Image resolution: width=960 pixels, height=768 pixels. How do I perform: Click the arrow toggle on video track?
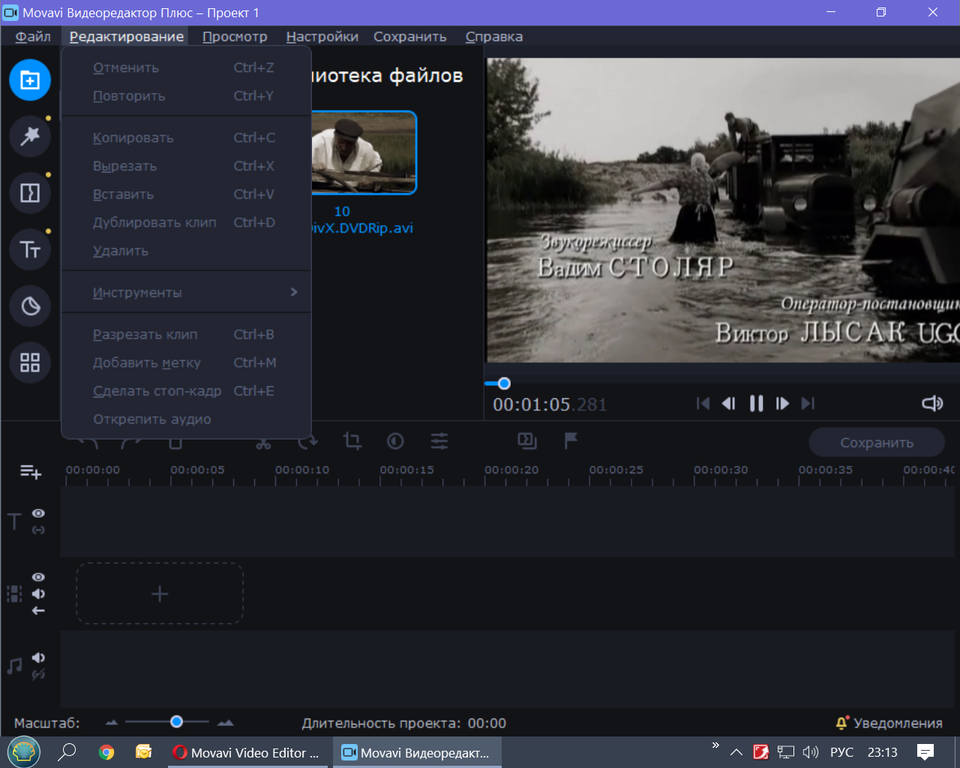[38, 611]
